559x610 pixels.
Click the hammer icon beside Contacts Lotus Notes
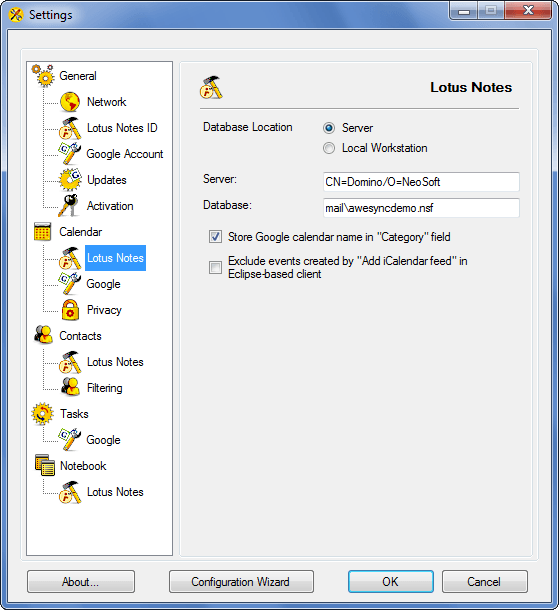(x=70, y=362)
